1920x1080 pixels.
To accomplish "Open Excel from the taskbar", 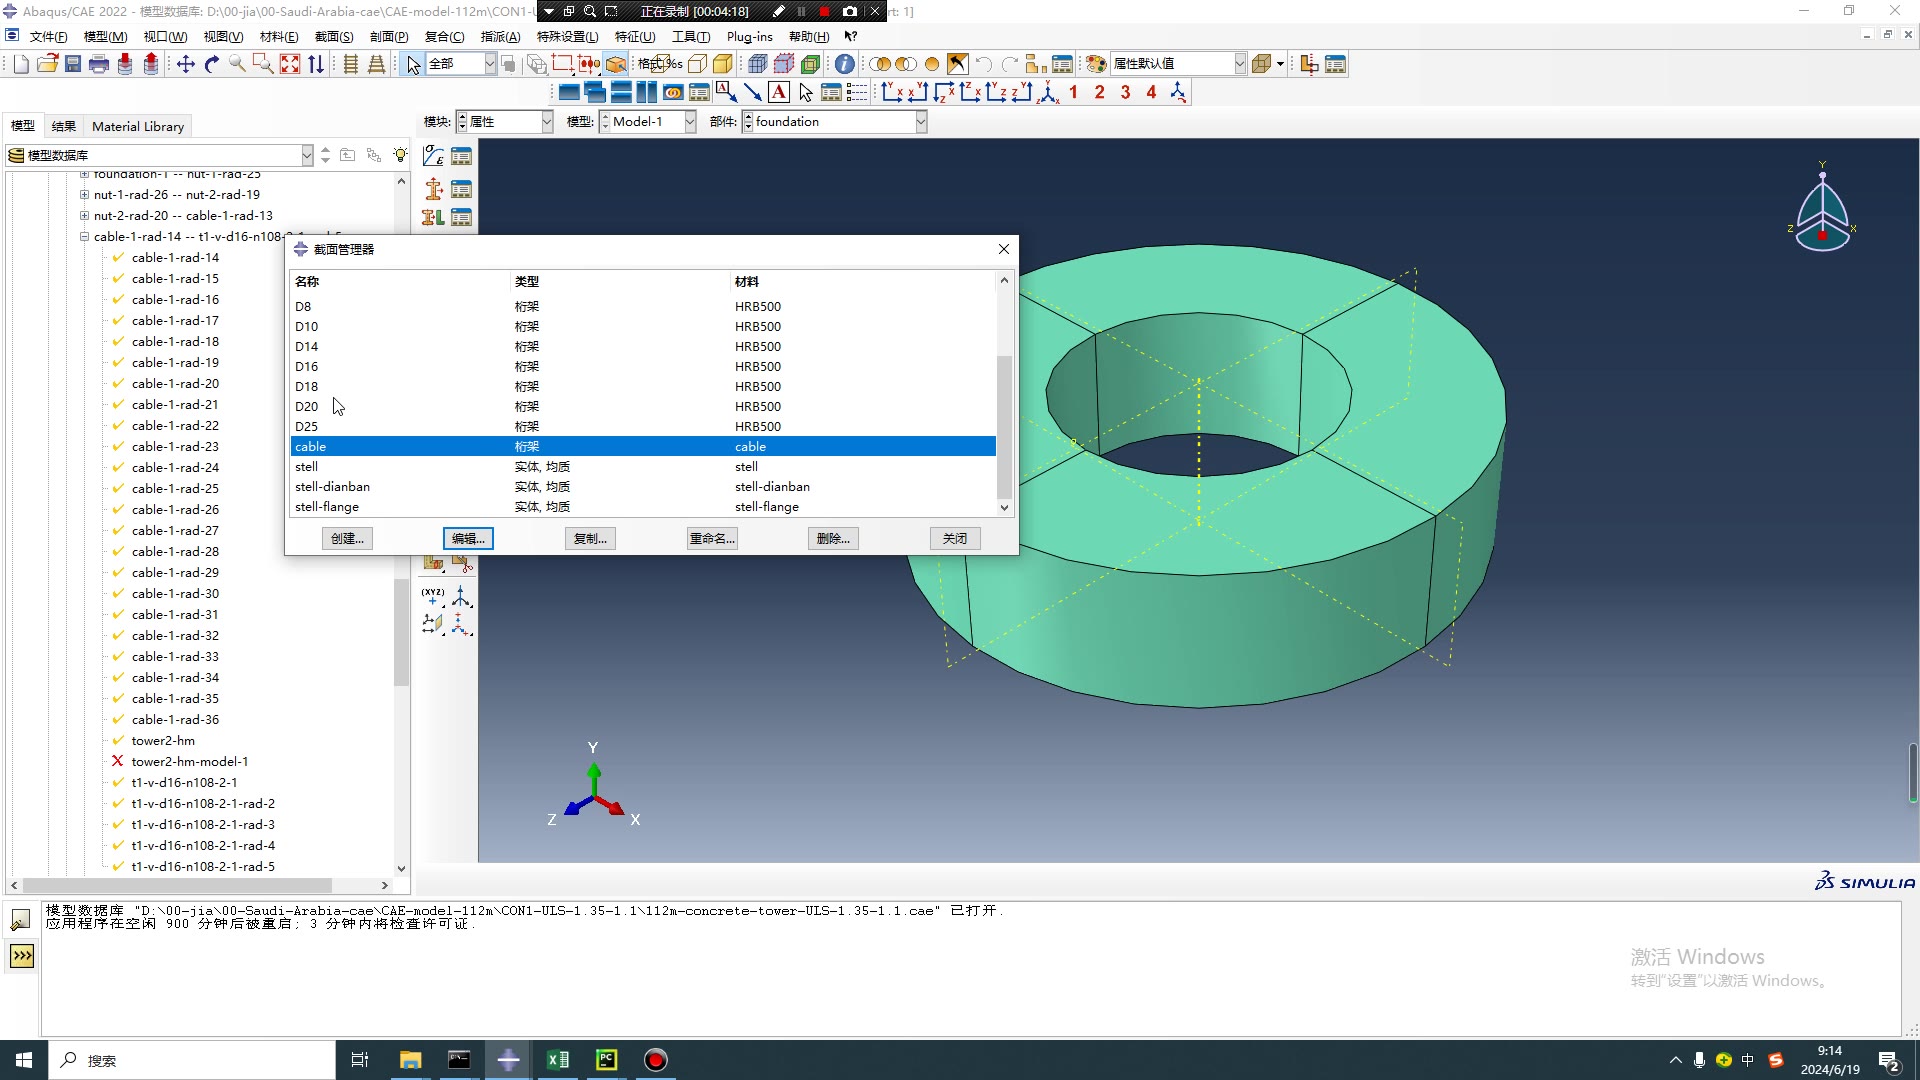I will 558,1059.
